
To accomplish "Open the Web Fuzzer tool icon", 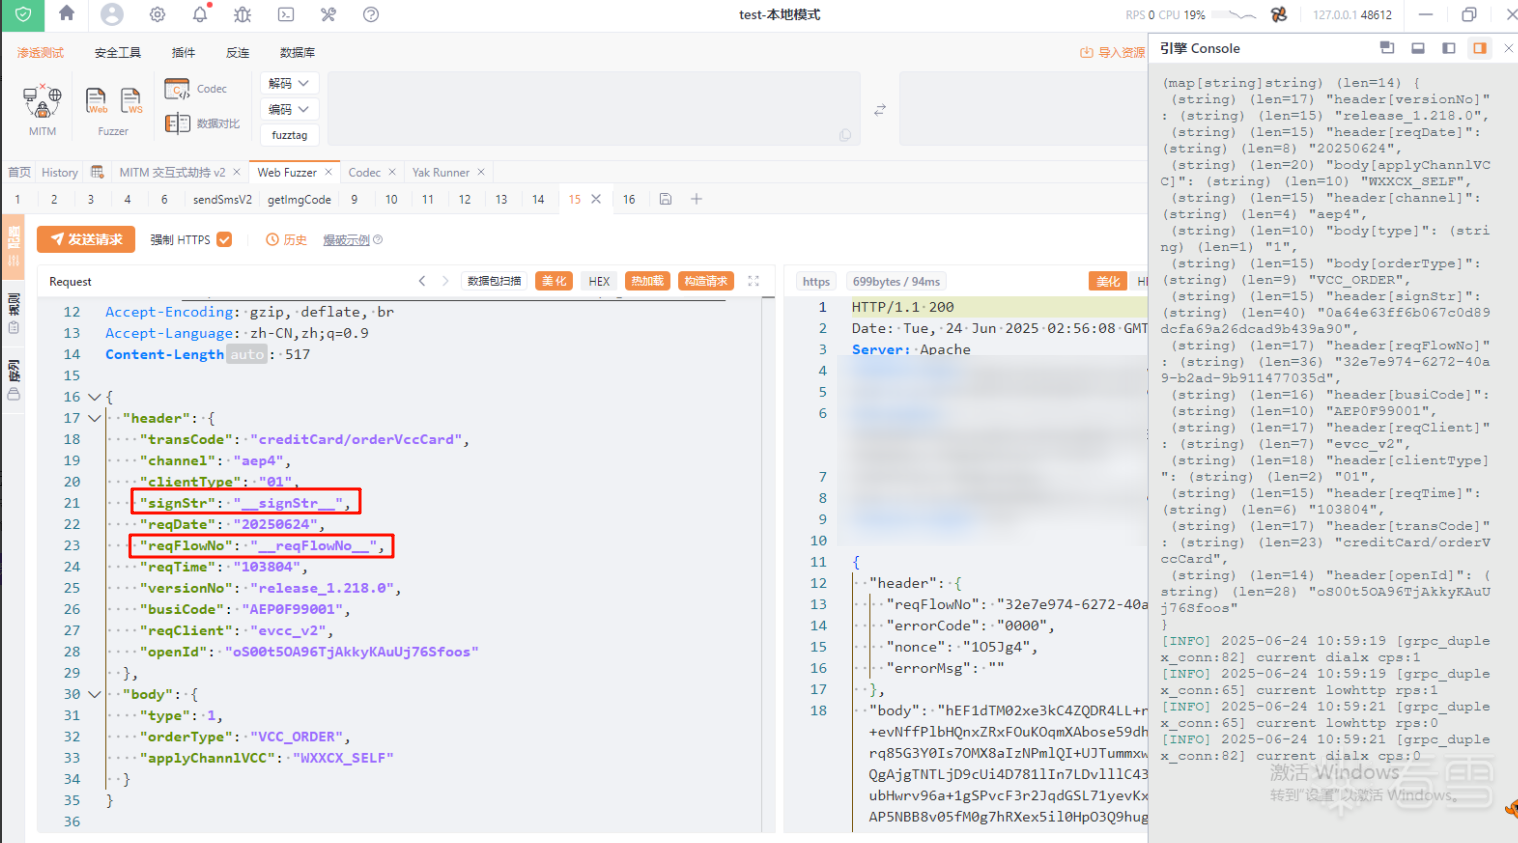I will (96, 101).
